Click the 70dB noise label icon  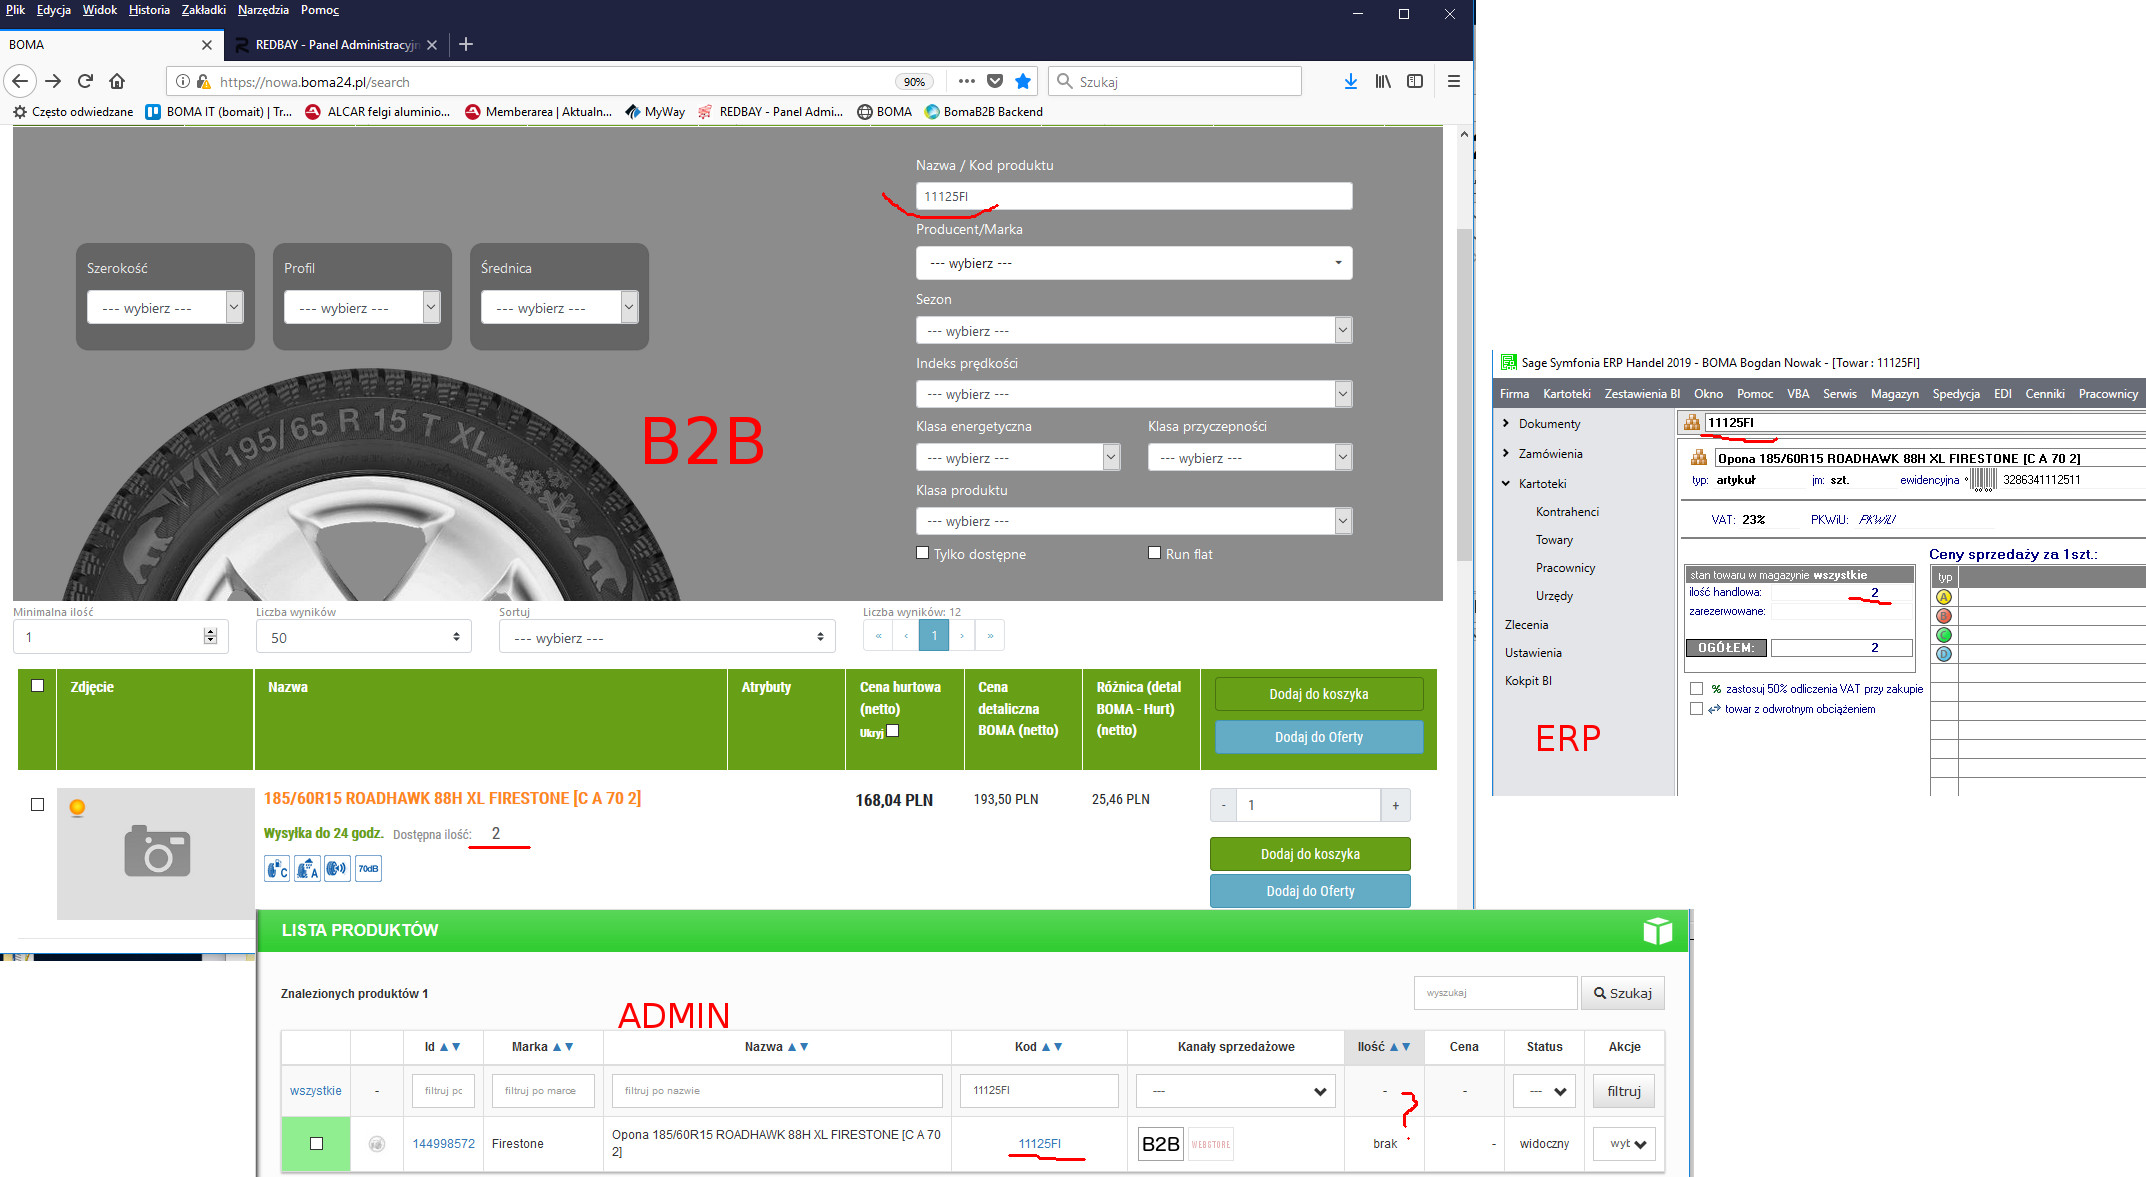368,868
